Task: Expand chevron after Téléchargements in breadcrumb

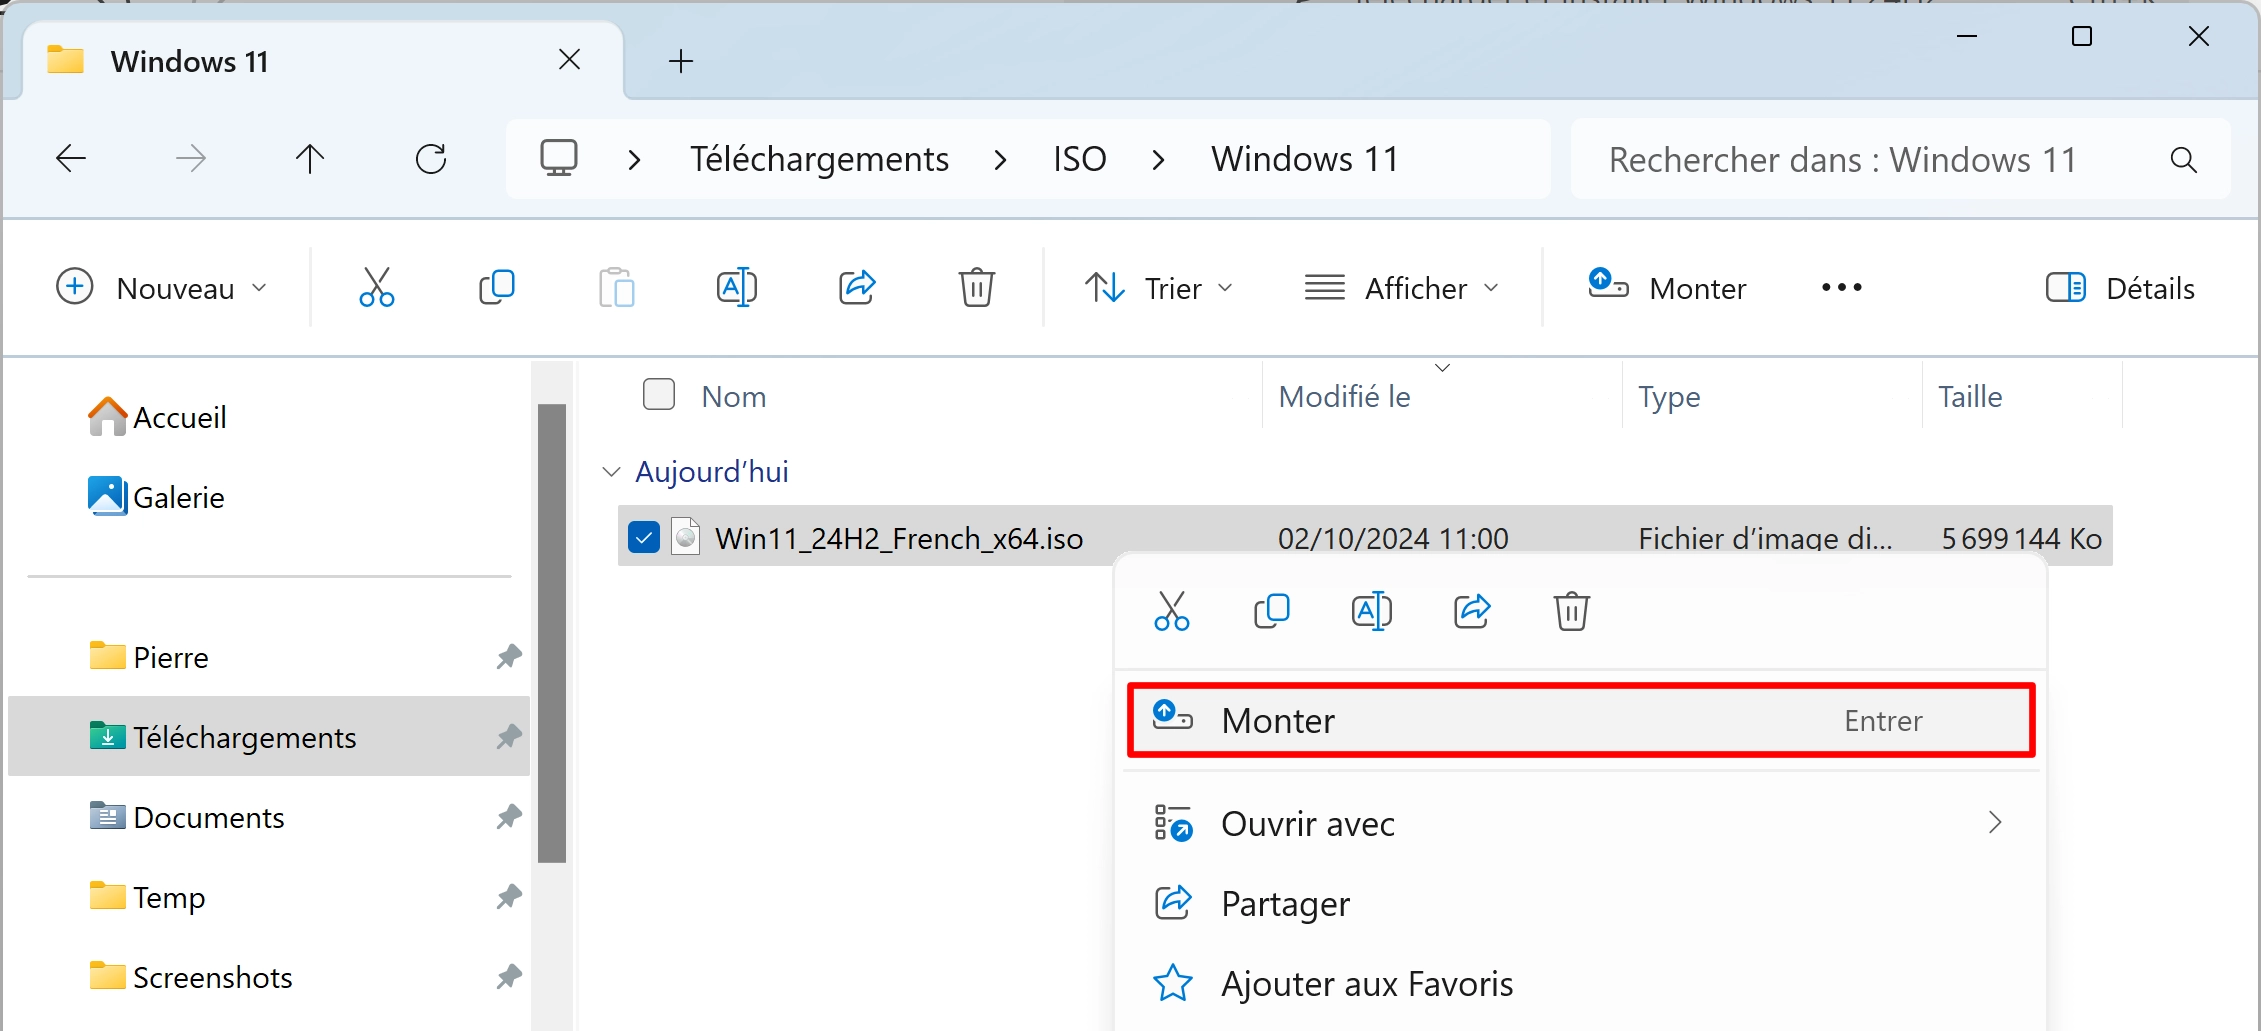Action: pos(1000,160)
